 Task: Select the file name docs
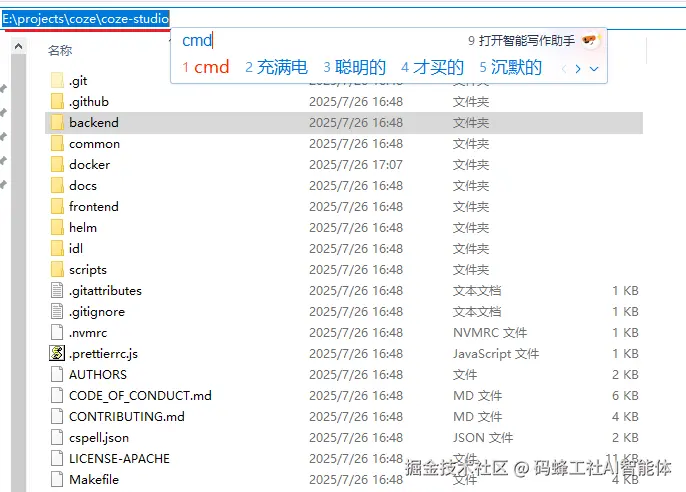point(83,186)
